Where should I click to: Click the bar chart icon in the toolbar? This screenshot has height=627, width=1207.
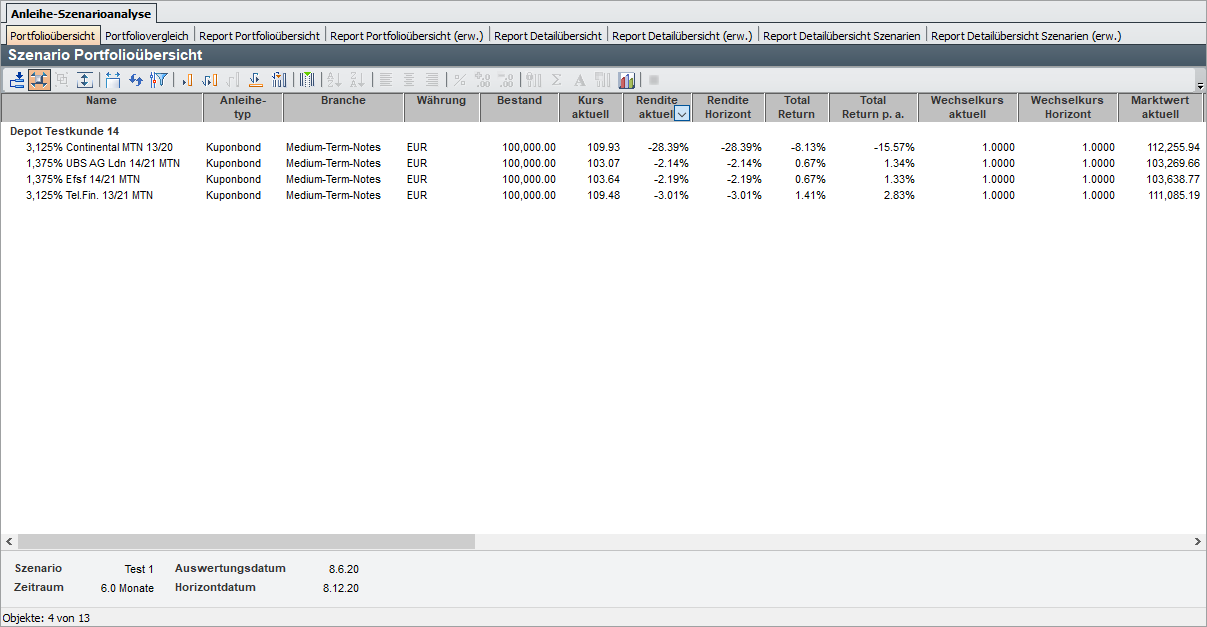[627, 80]
